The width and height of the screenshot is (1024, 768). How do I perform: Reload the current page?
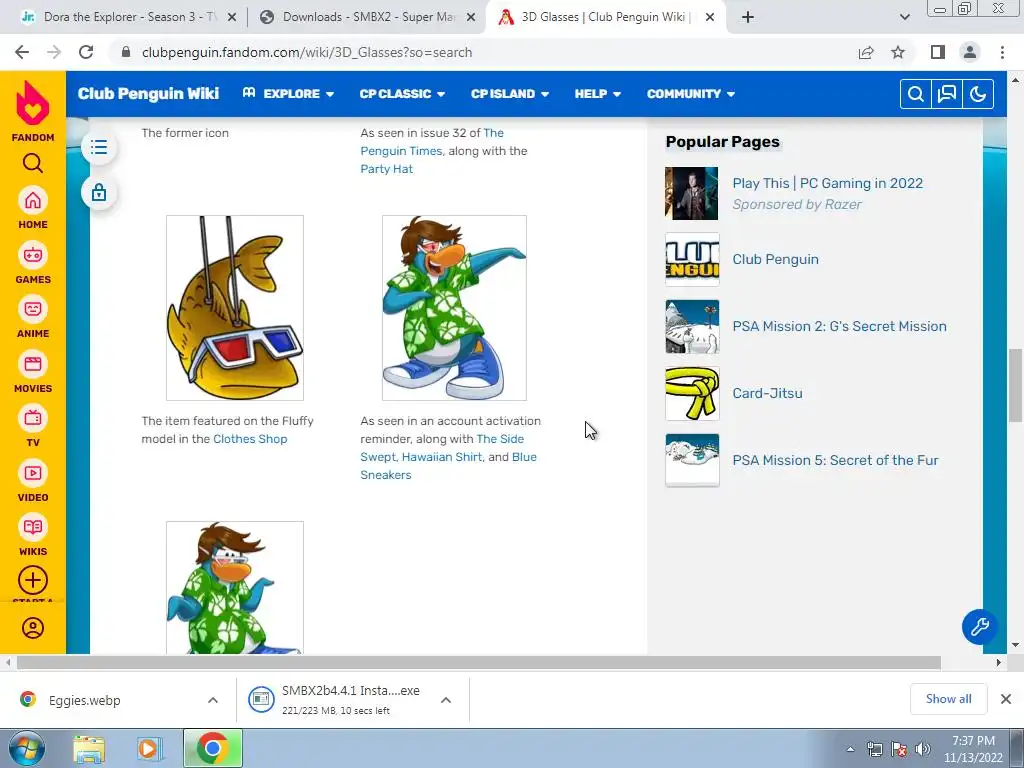click(86, 52)
